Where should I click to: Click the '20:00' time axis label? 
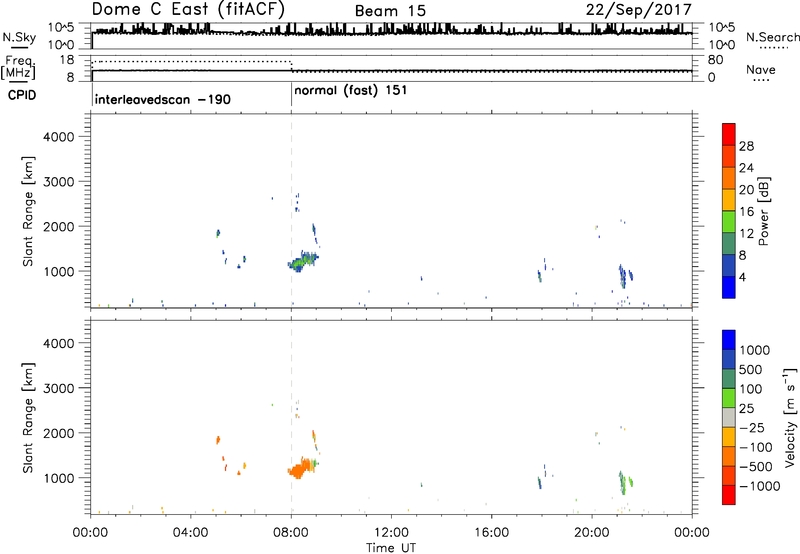pos(592,533)
